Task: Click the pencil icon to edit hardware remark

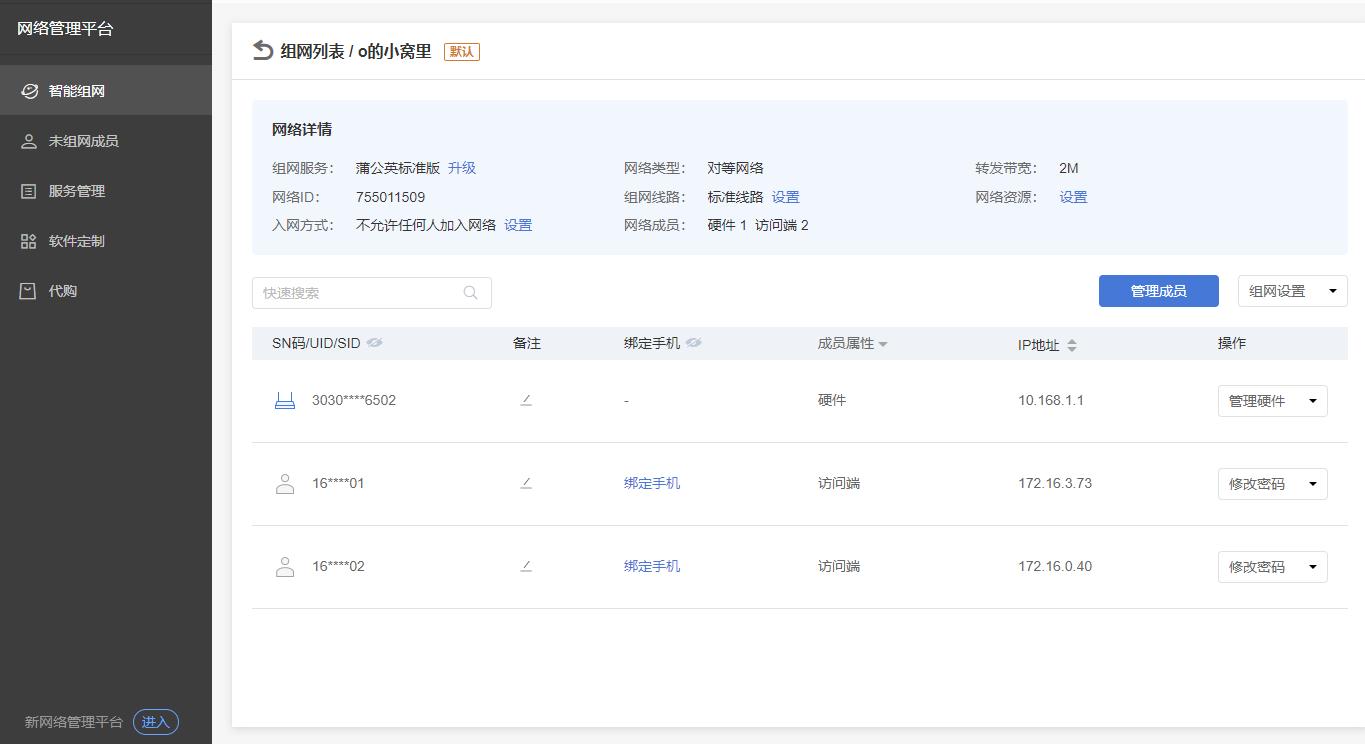Action: (526, 400)
